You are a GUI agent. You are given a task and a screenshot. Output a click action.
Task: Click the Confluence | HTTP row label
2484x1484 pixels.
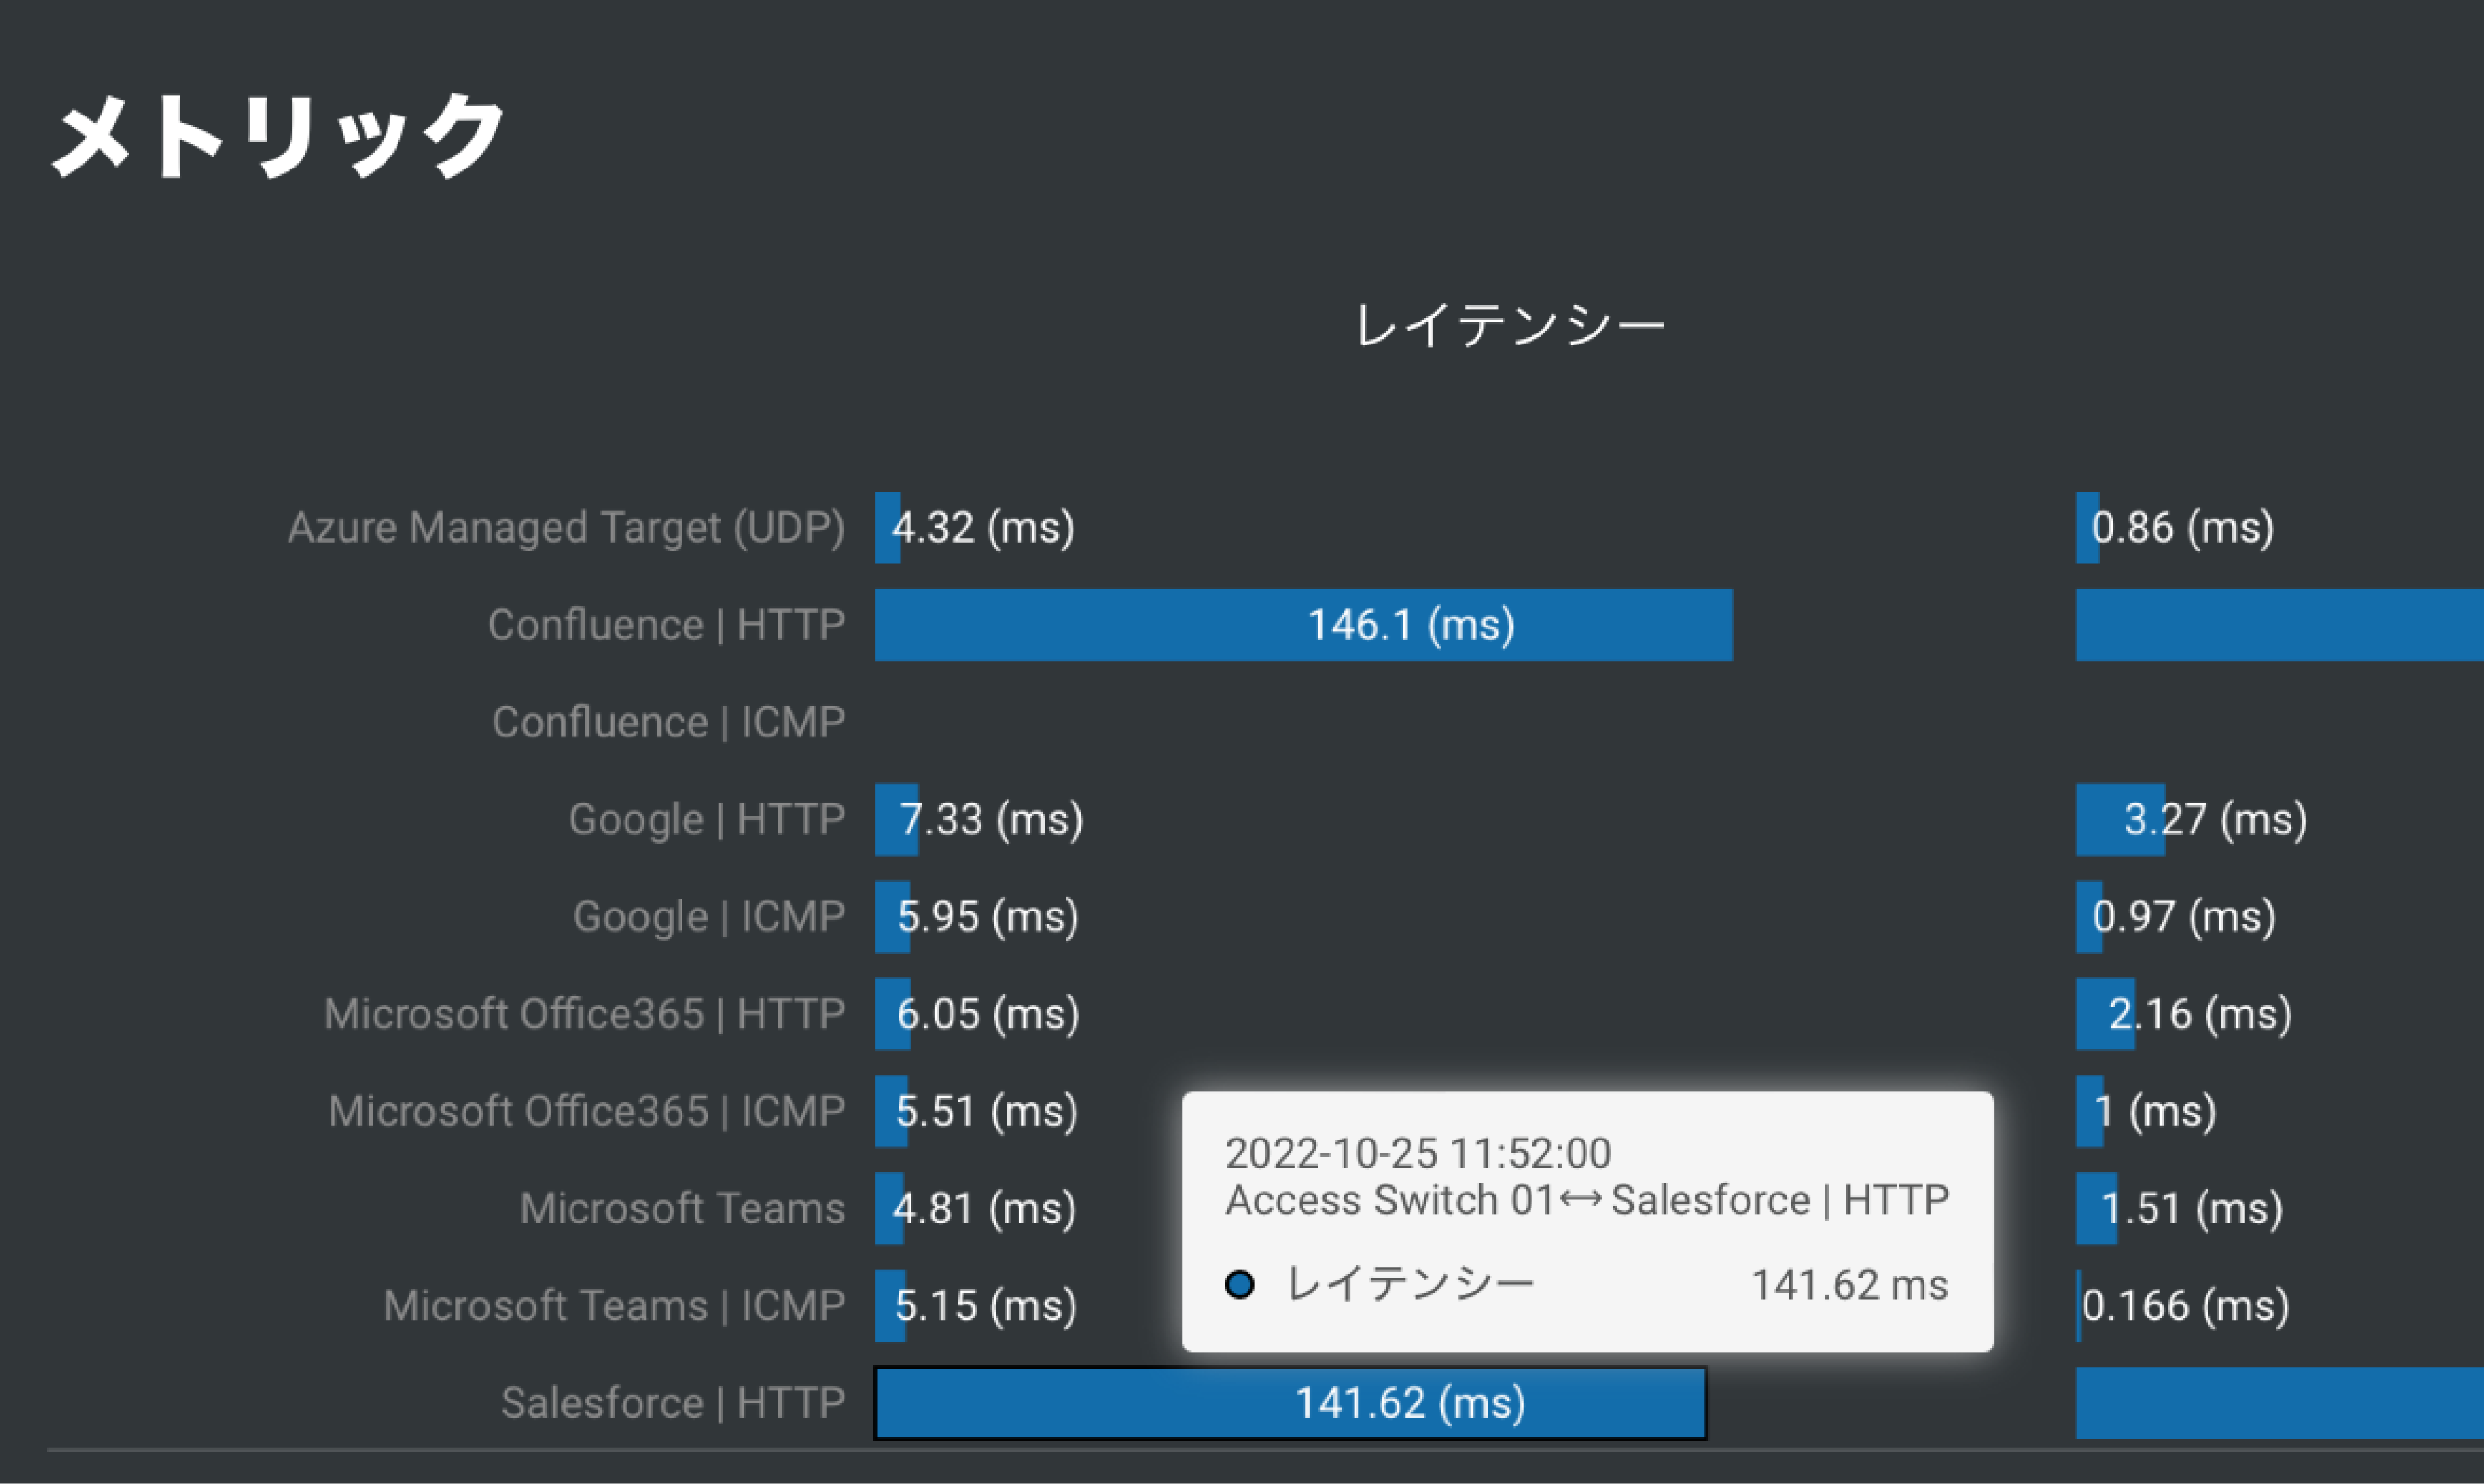(x=666, y=625)
